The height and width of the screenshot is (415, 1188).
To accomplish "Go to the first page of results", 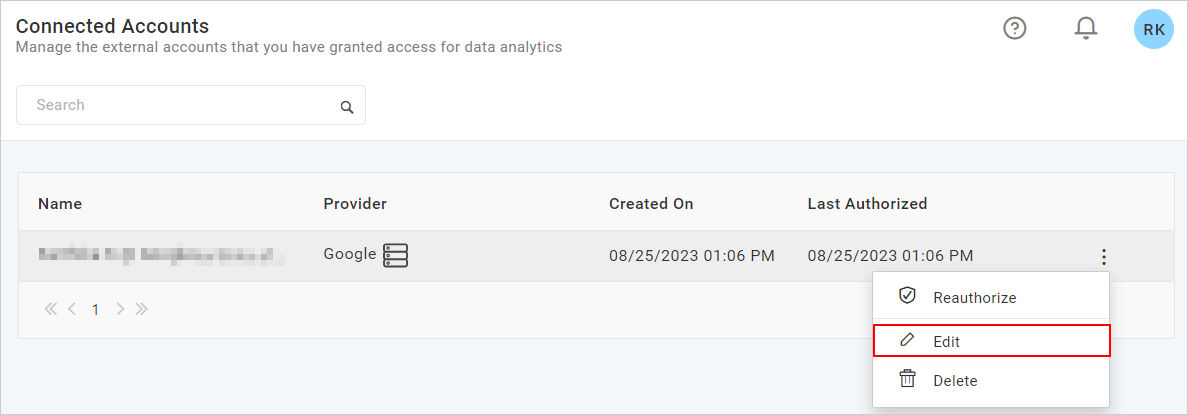I will 50,309.
